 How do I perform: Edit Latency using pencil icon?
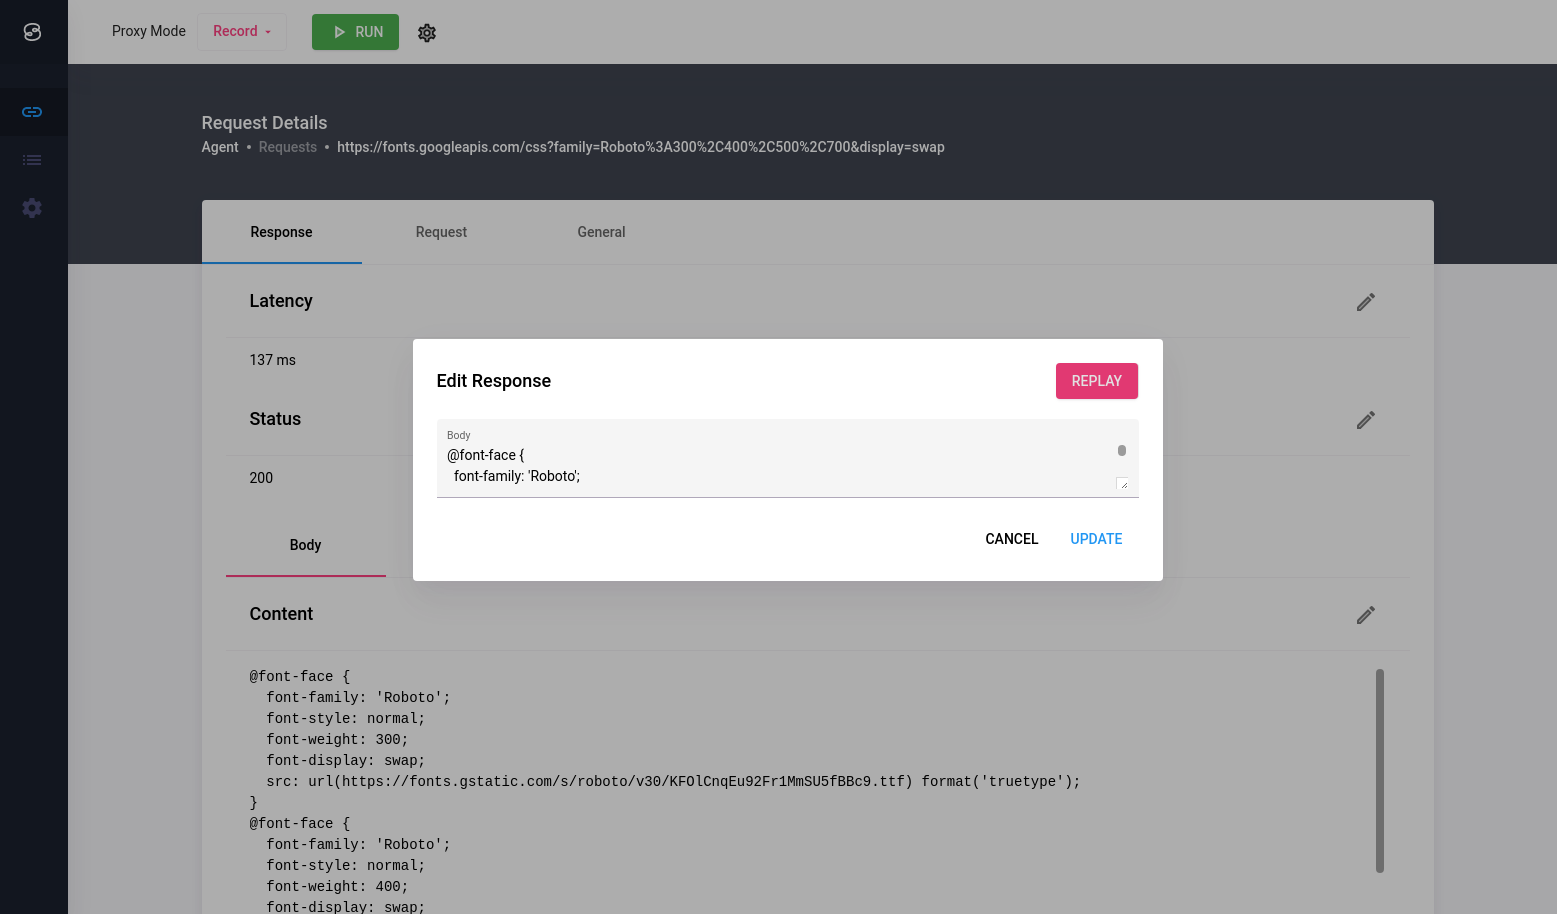click(x=1365, y=302)
